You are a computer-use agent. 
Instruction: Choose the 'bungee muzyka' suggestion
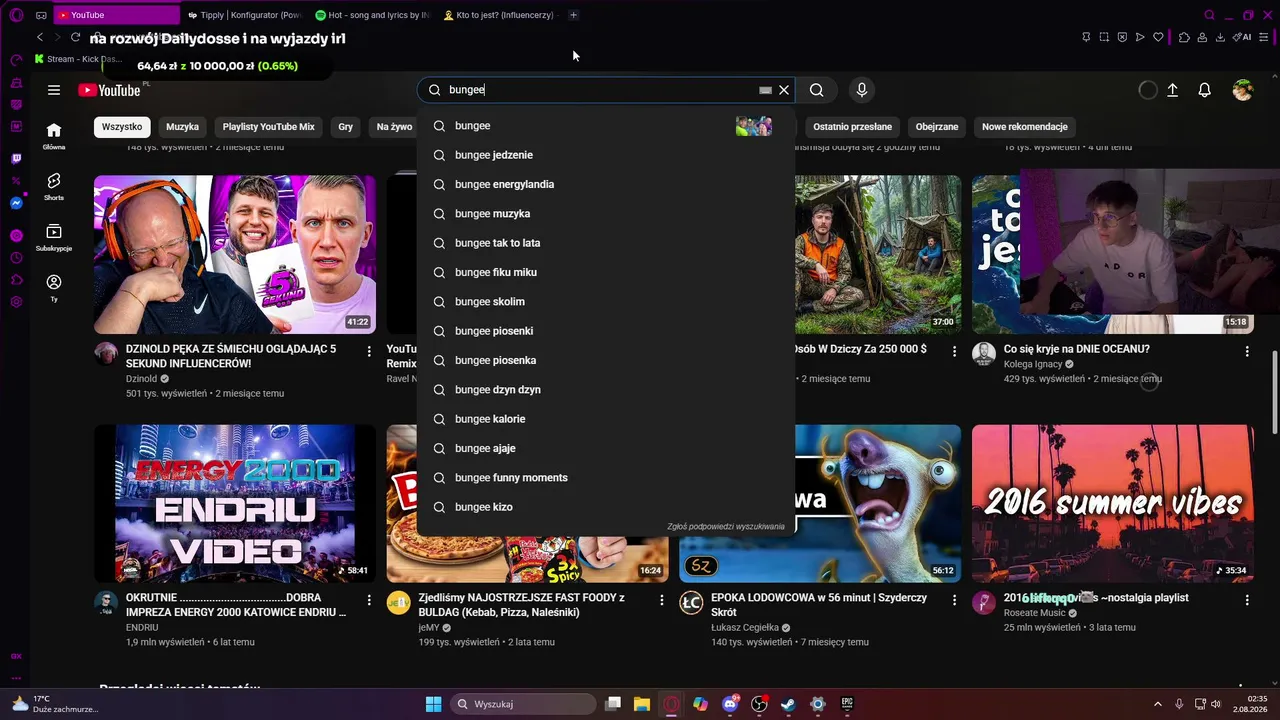click(606, 213)
